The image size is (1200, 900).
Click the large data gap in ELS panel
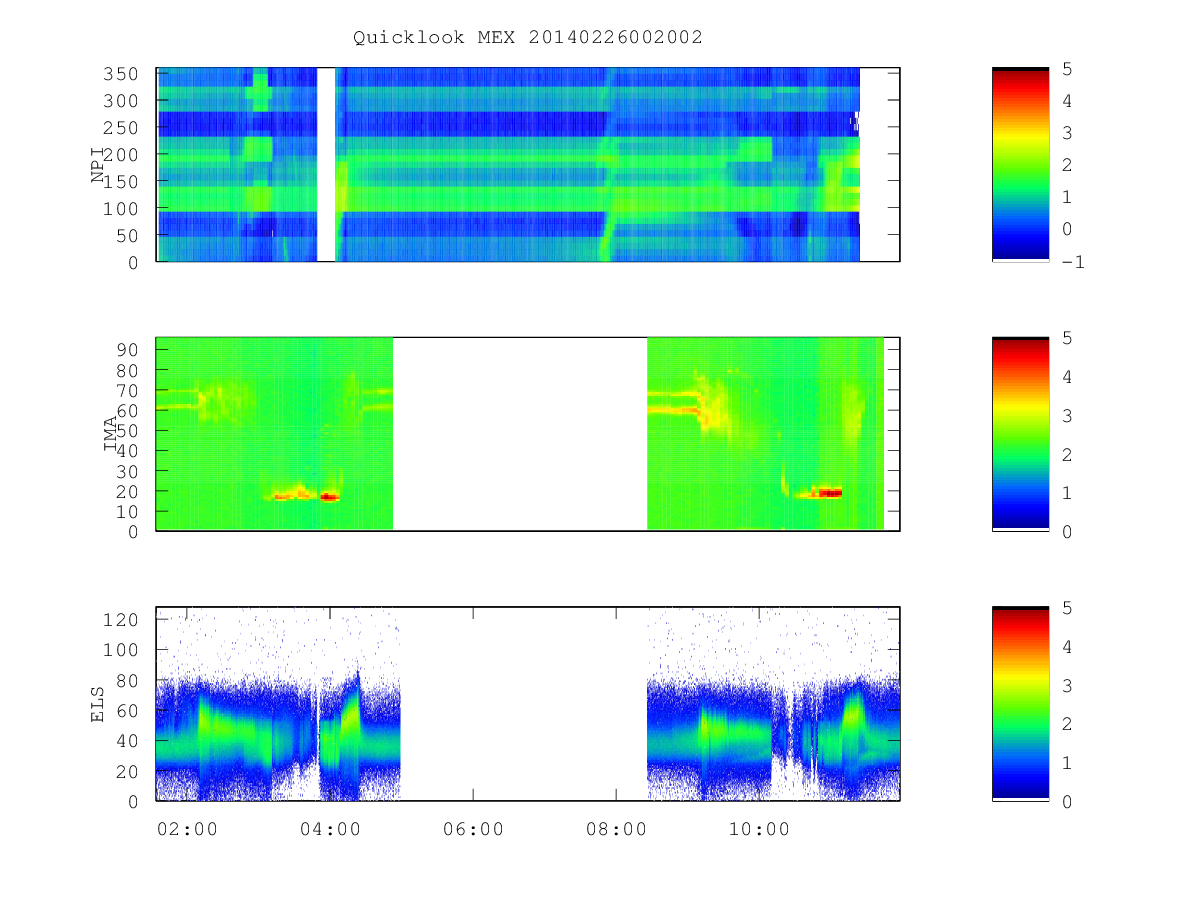tap(524, 703)
